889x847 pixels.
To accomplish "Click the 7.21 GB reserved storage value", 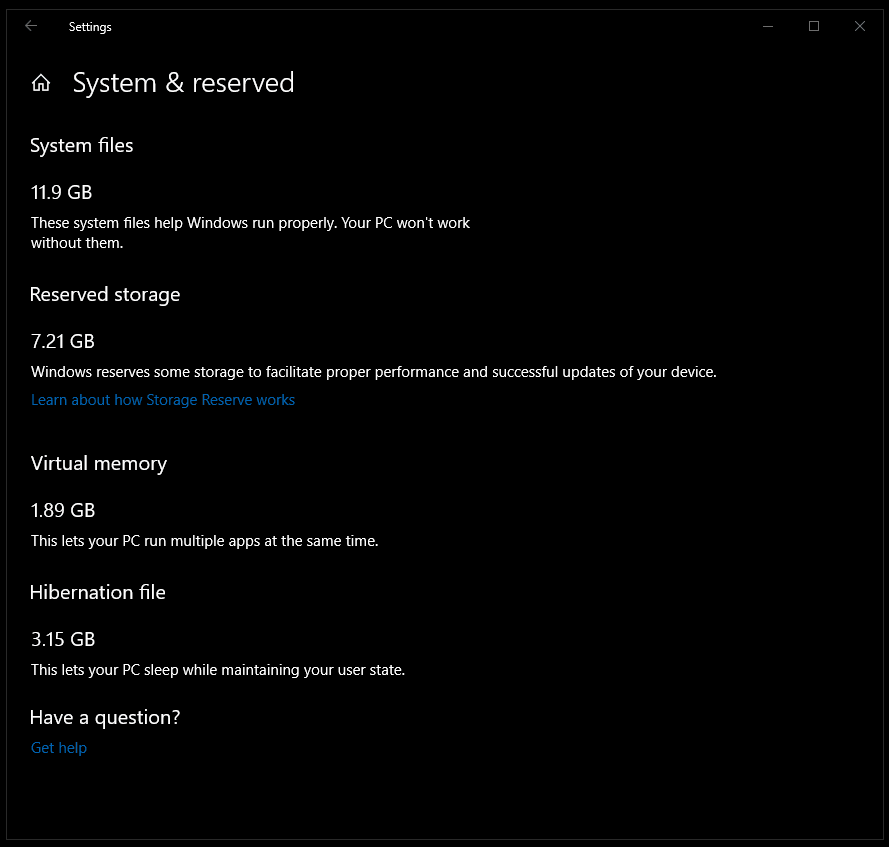I will pyautogui.click(x=63, y=341).
